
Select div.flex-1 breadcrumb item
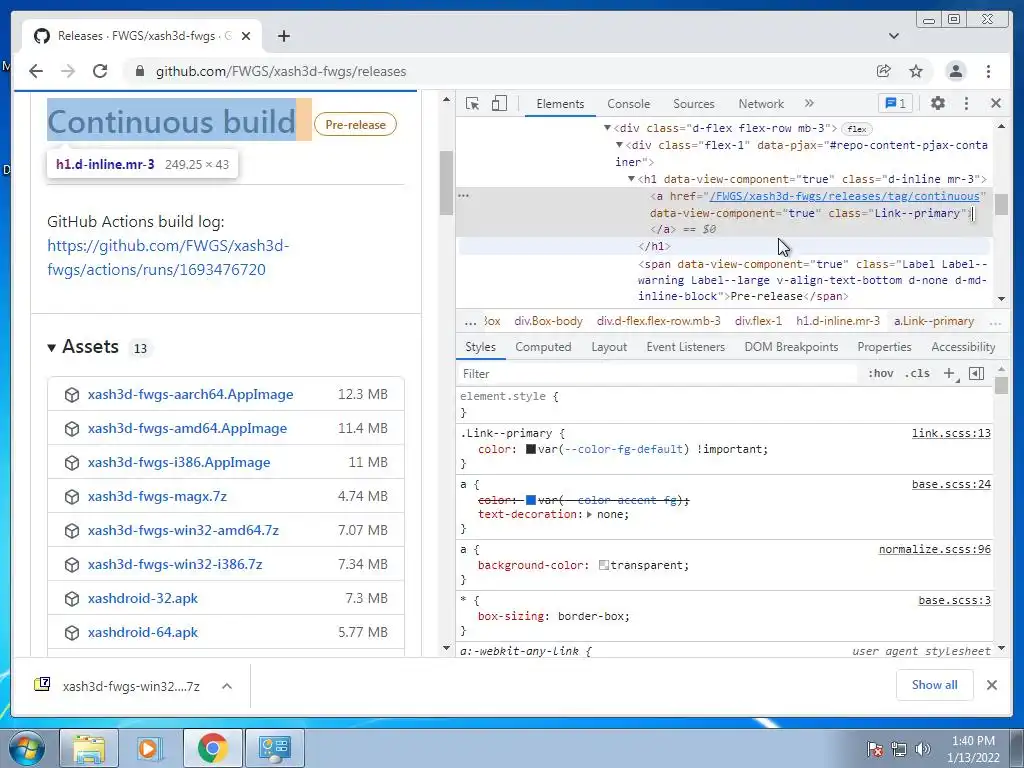click(x=758, y=321)
